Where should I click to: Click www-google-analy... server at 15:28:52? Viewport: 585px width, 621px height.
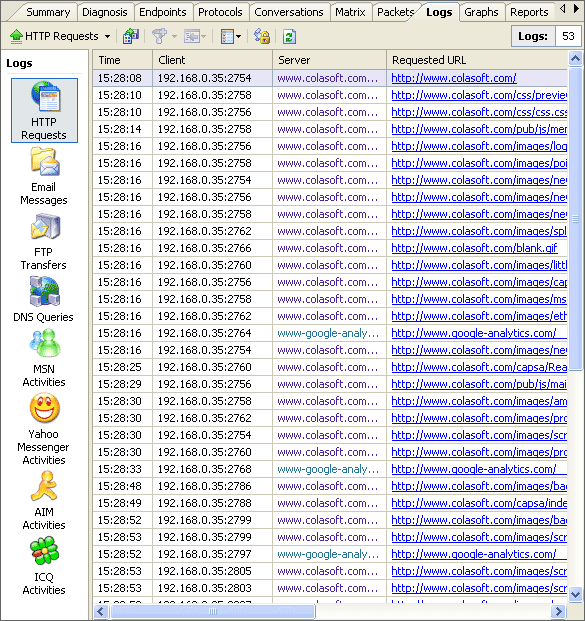329,554
